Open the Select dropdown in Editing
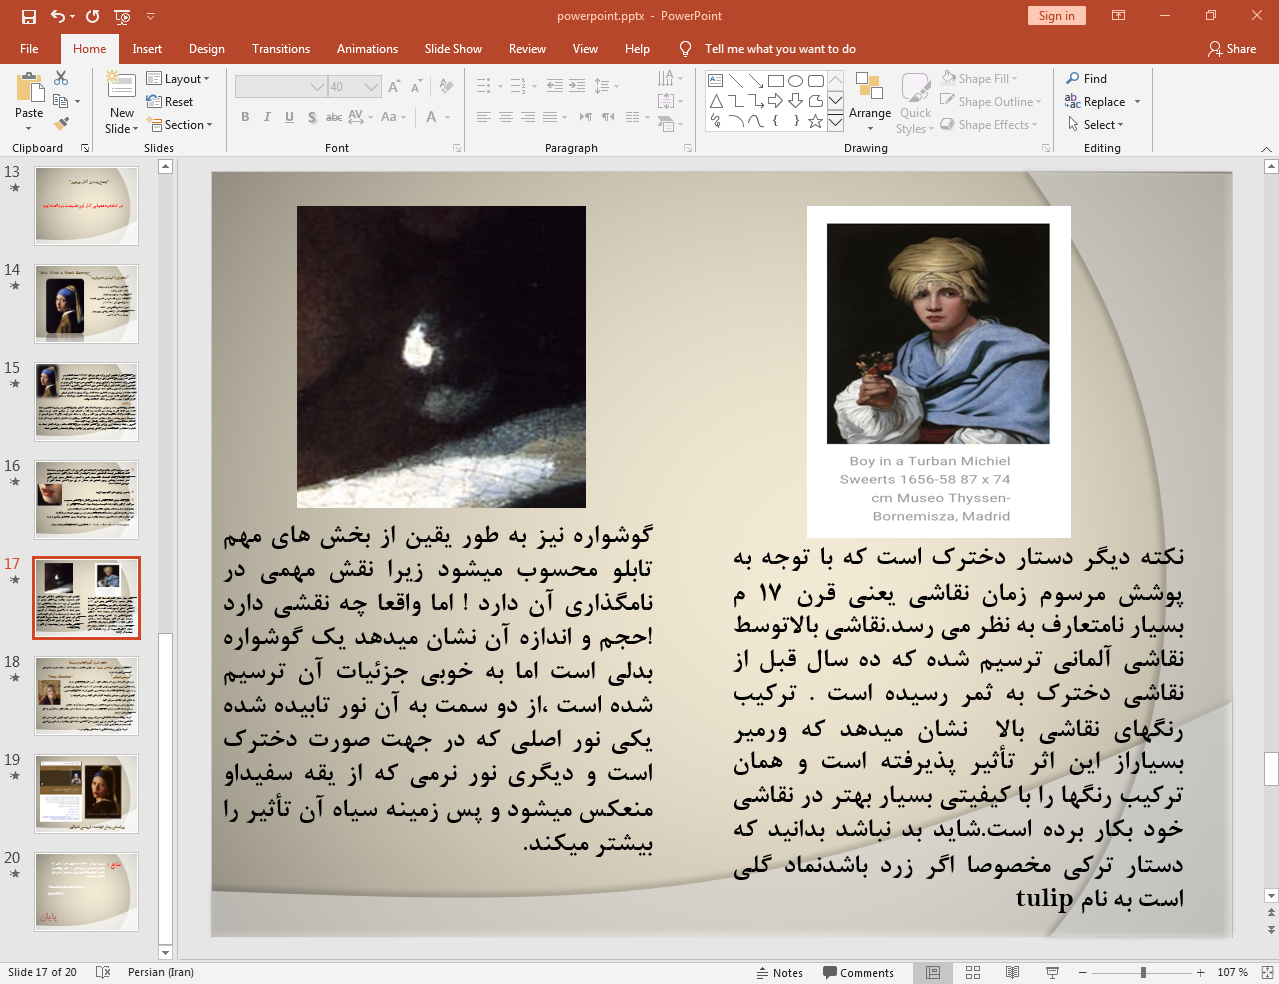Viewport: 1279px width, 984px height. tap(1095, 124)
